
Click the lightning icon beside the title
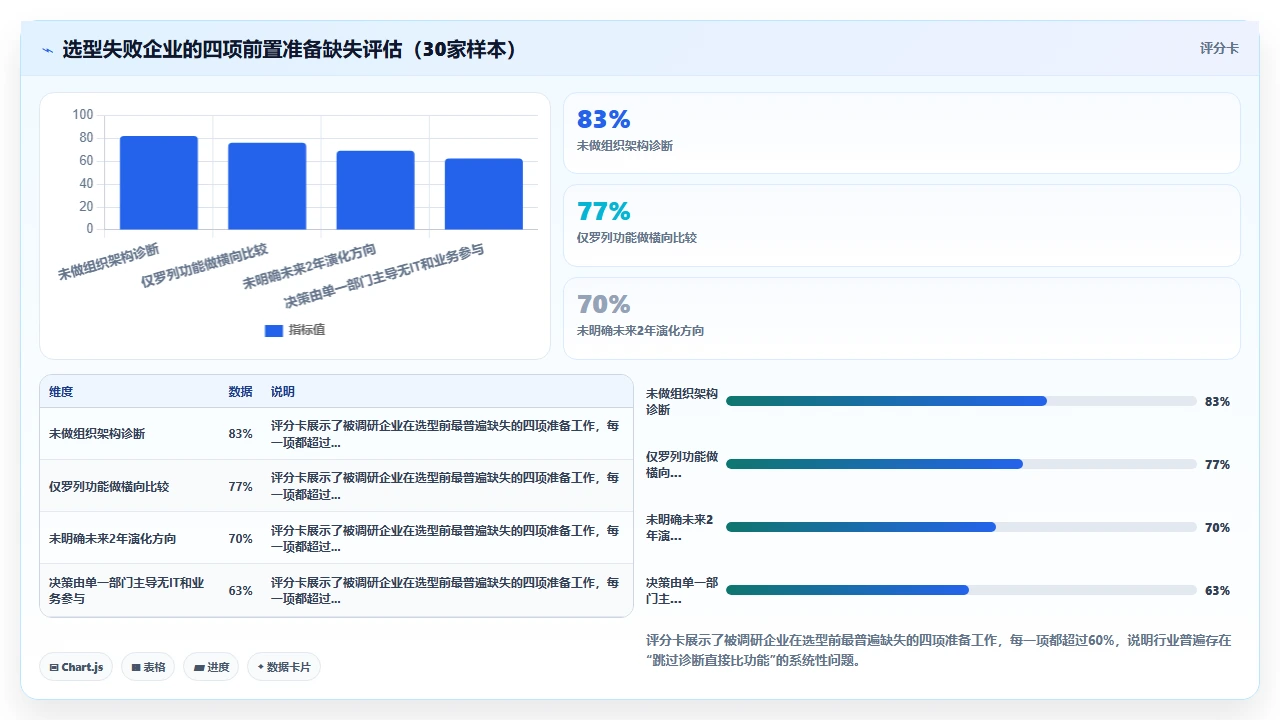[47, 50]
